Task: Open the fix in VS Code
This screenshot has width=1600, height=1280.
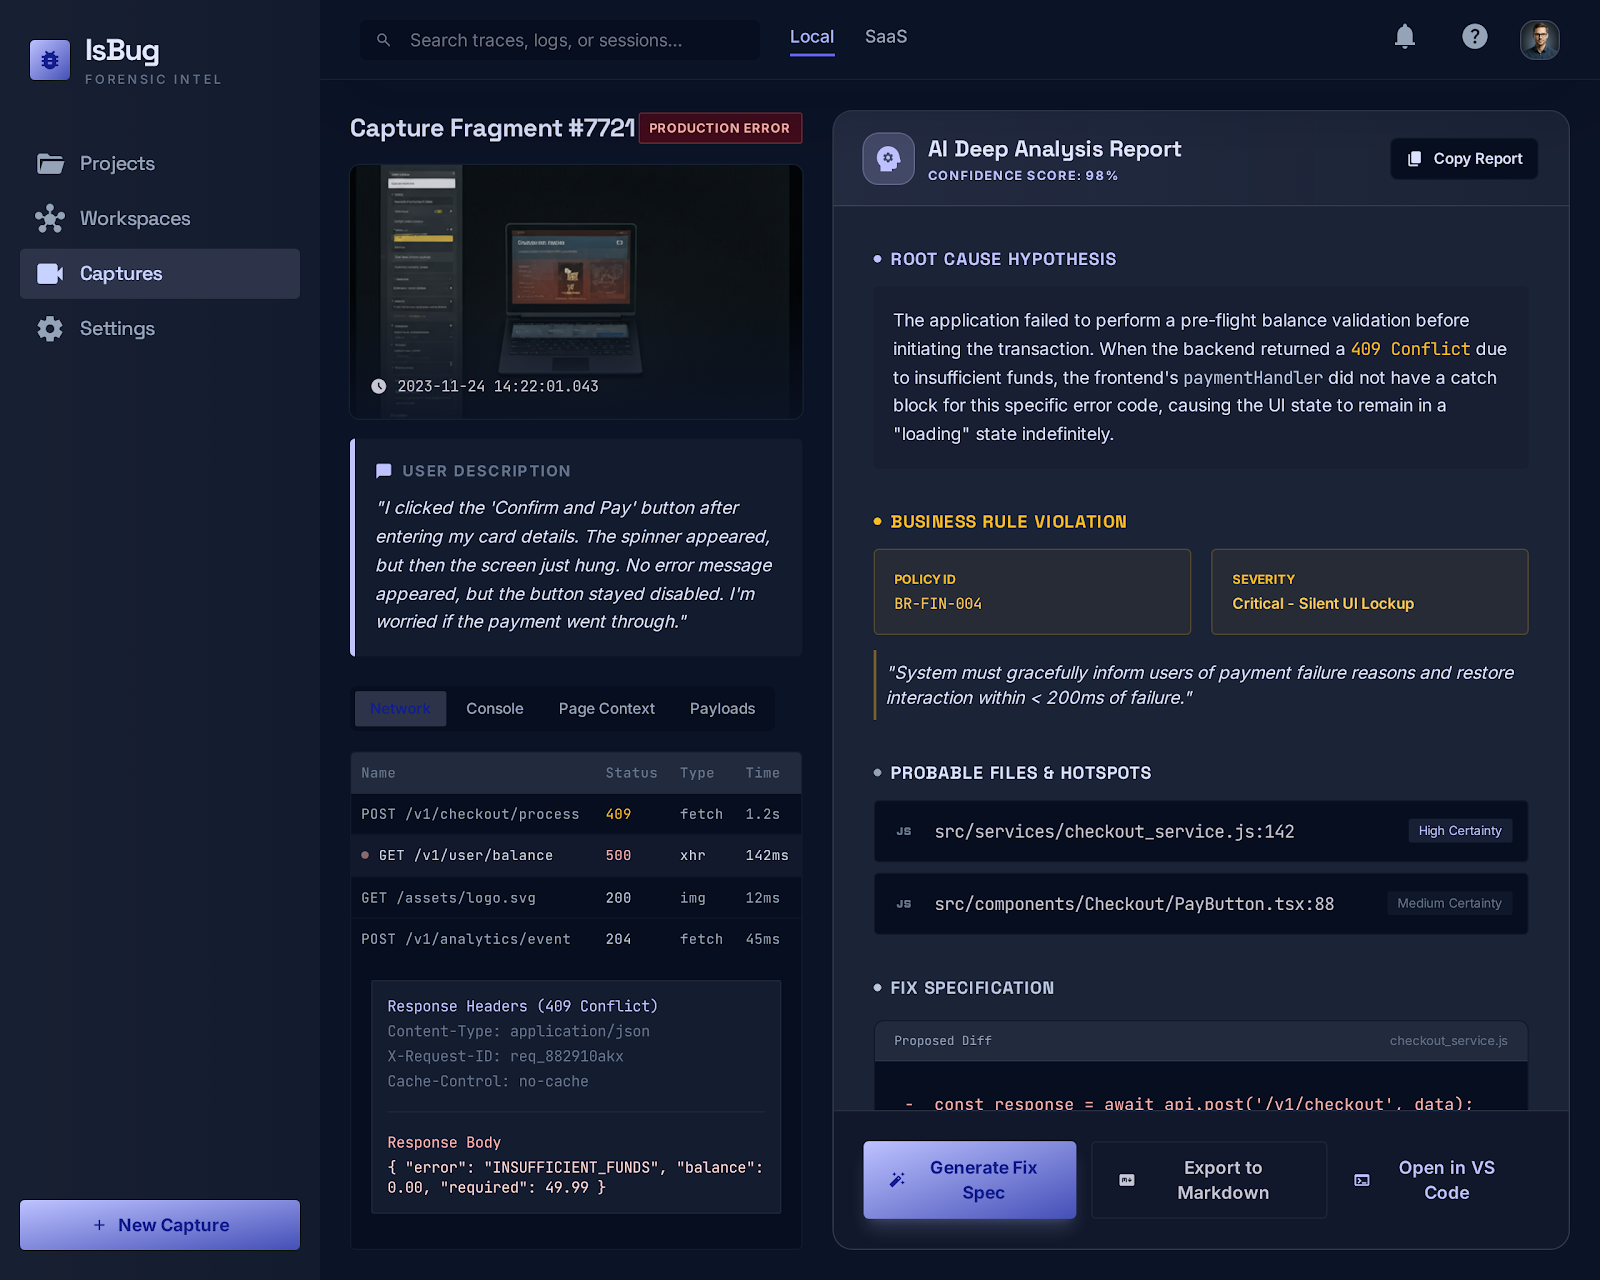Action: coord(1445,1180)
